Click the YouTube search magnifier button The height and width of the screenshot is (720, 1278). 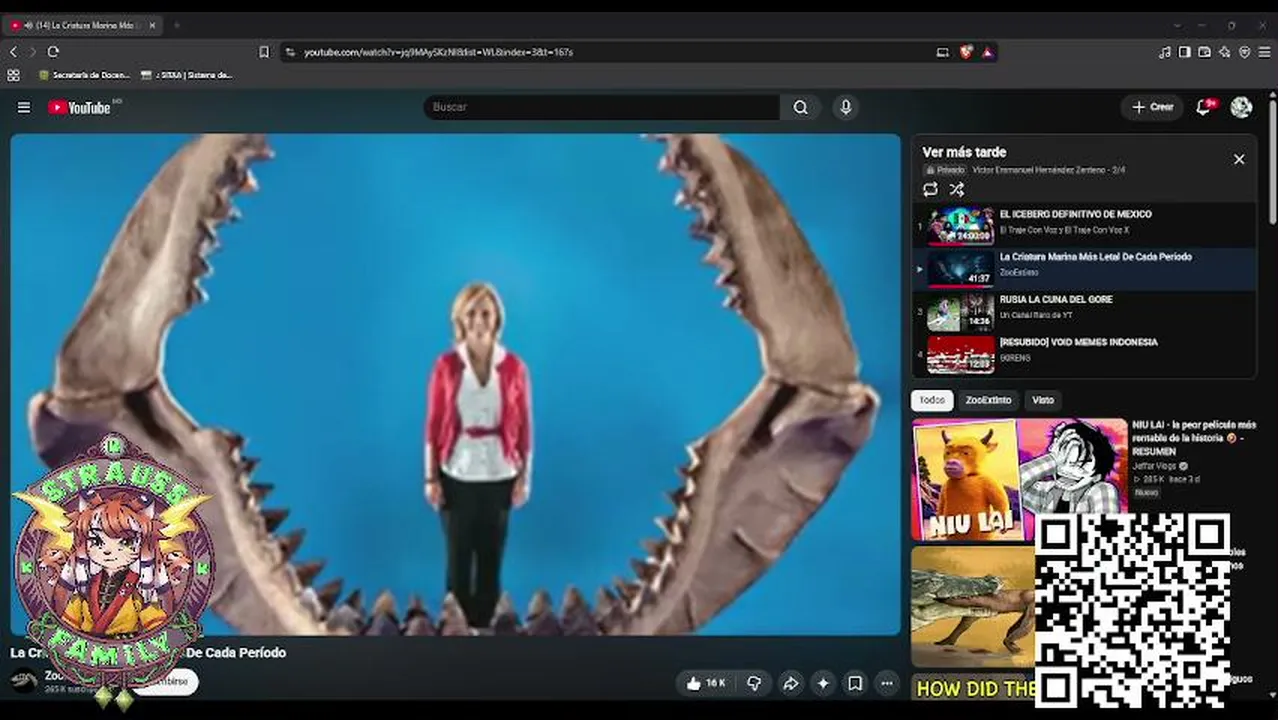800,107
